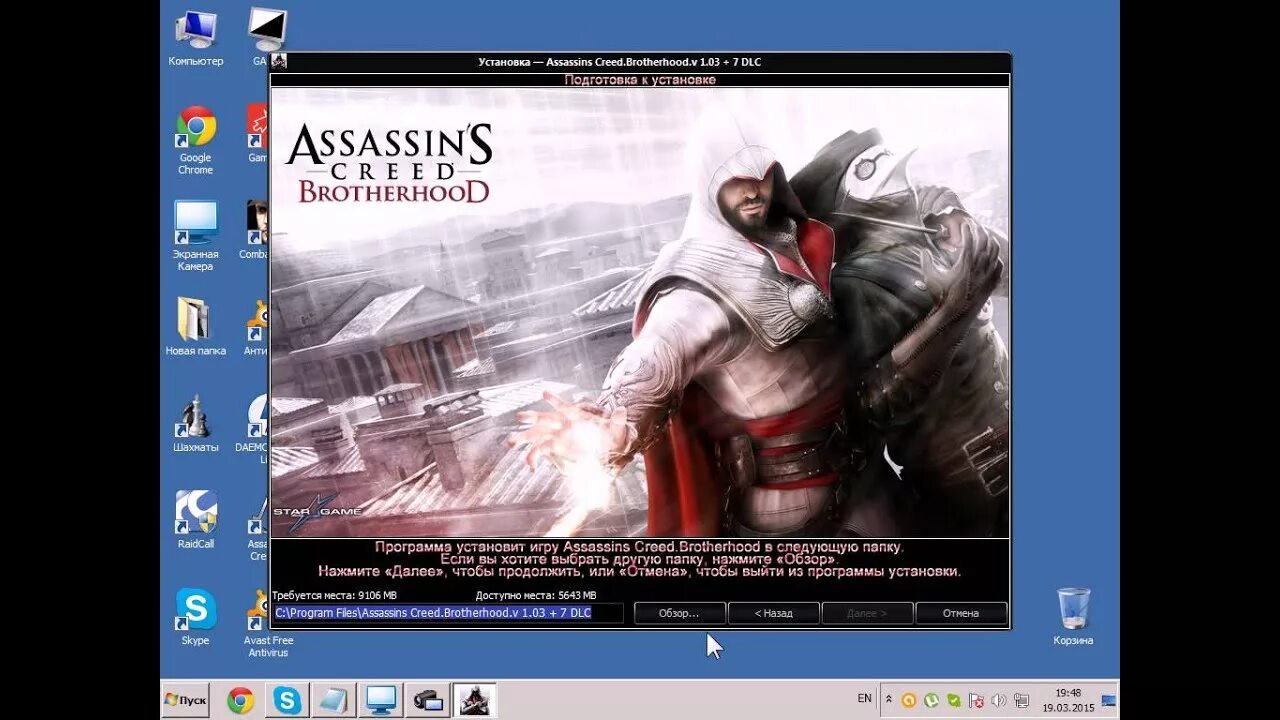Open Skype from the taskbar
This screenshot has height=720, width=1280.
click(x=287, y=700)
